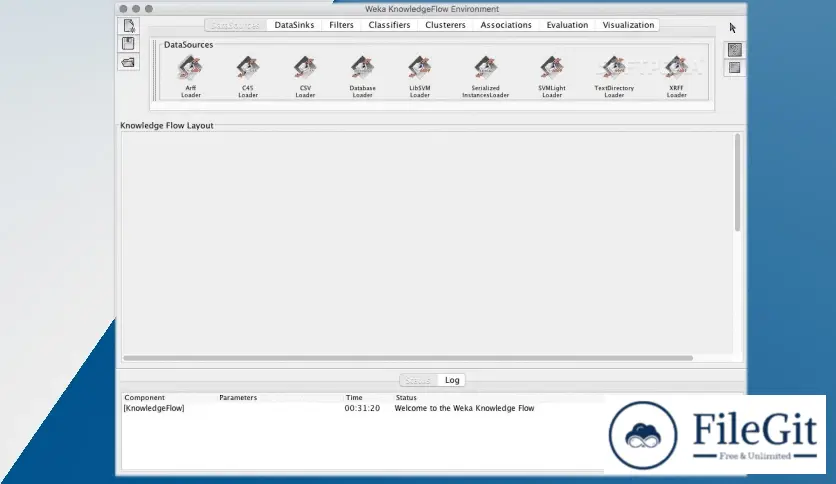Viewport: 836px width, 484px height.
Task: Click the vertical scrollbar of layout canvas
Action: (x=737, y=182)
